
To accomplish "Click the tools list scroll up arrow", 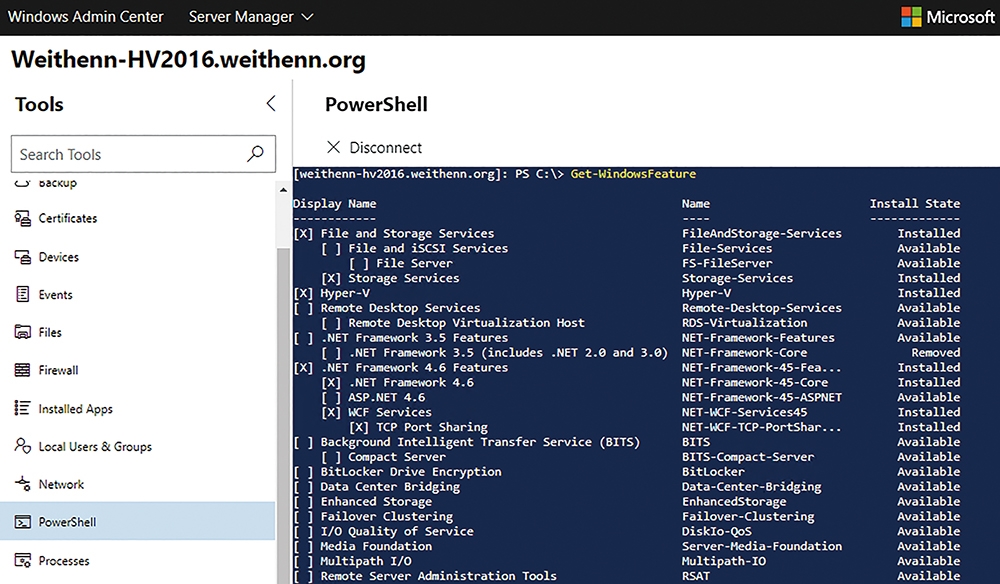I will 283,191.
